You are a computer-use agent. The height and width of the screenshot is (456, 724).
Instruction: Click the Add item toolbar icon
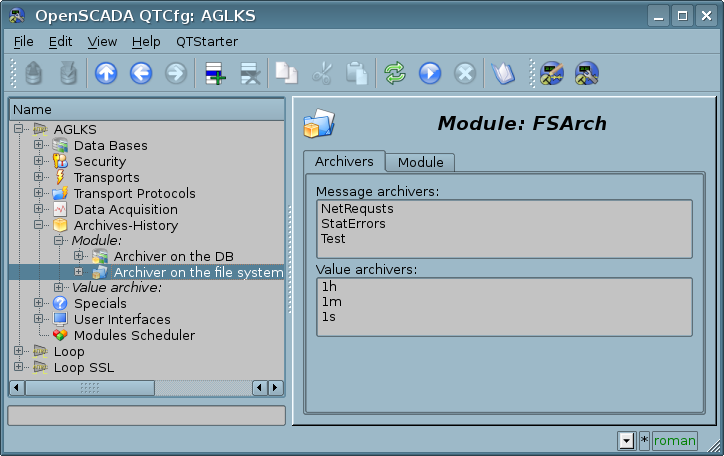coord(212,73)
